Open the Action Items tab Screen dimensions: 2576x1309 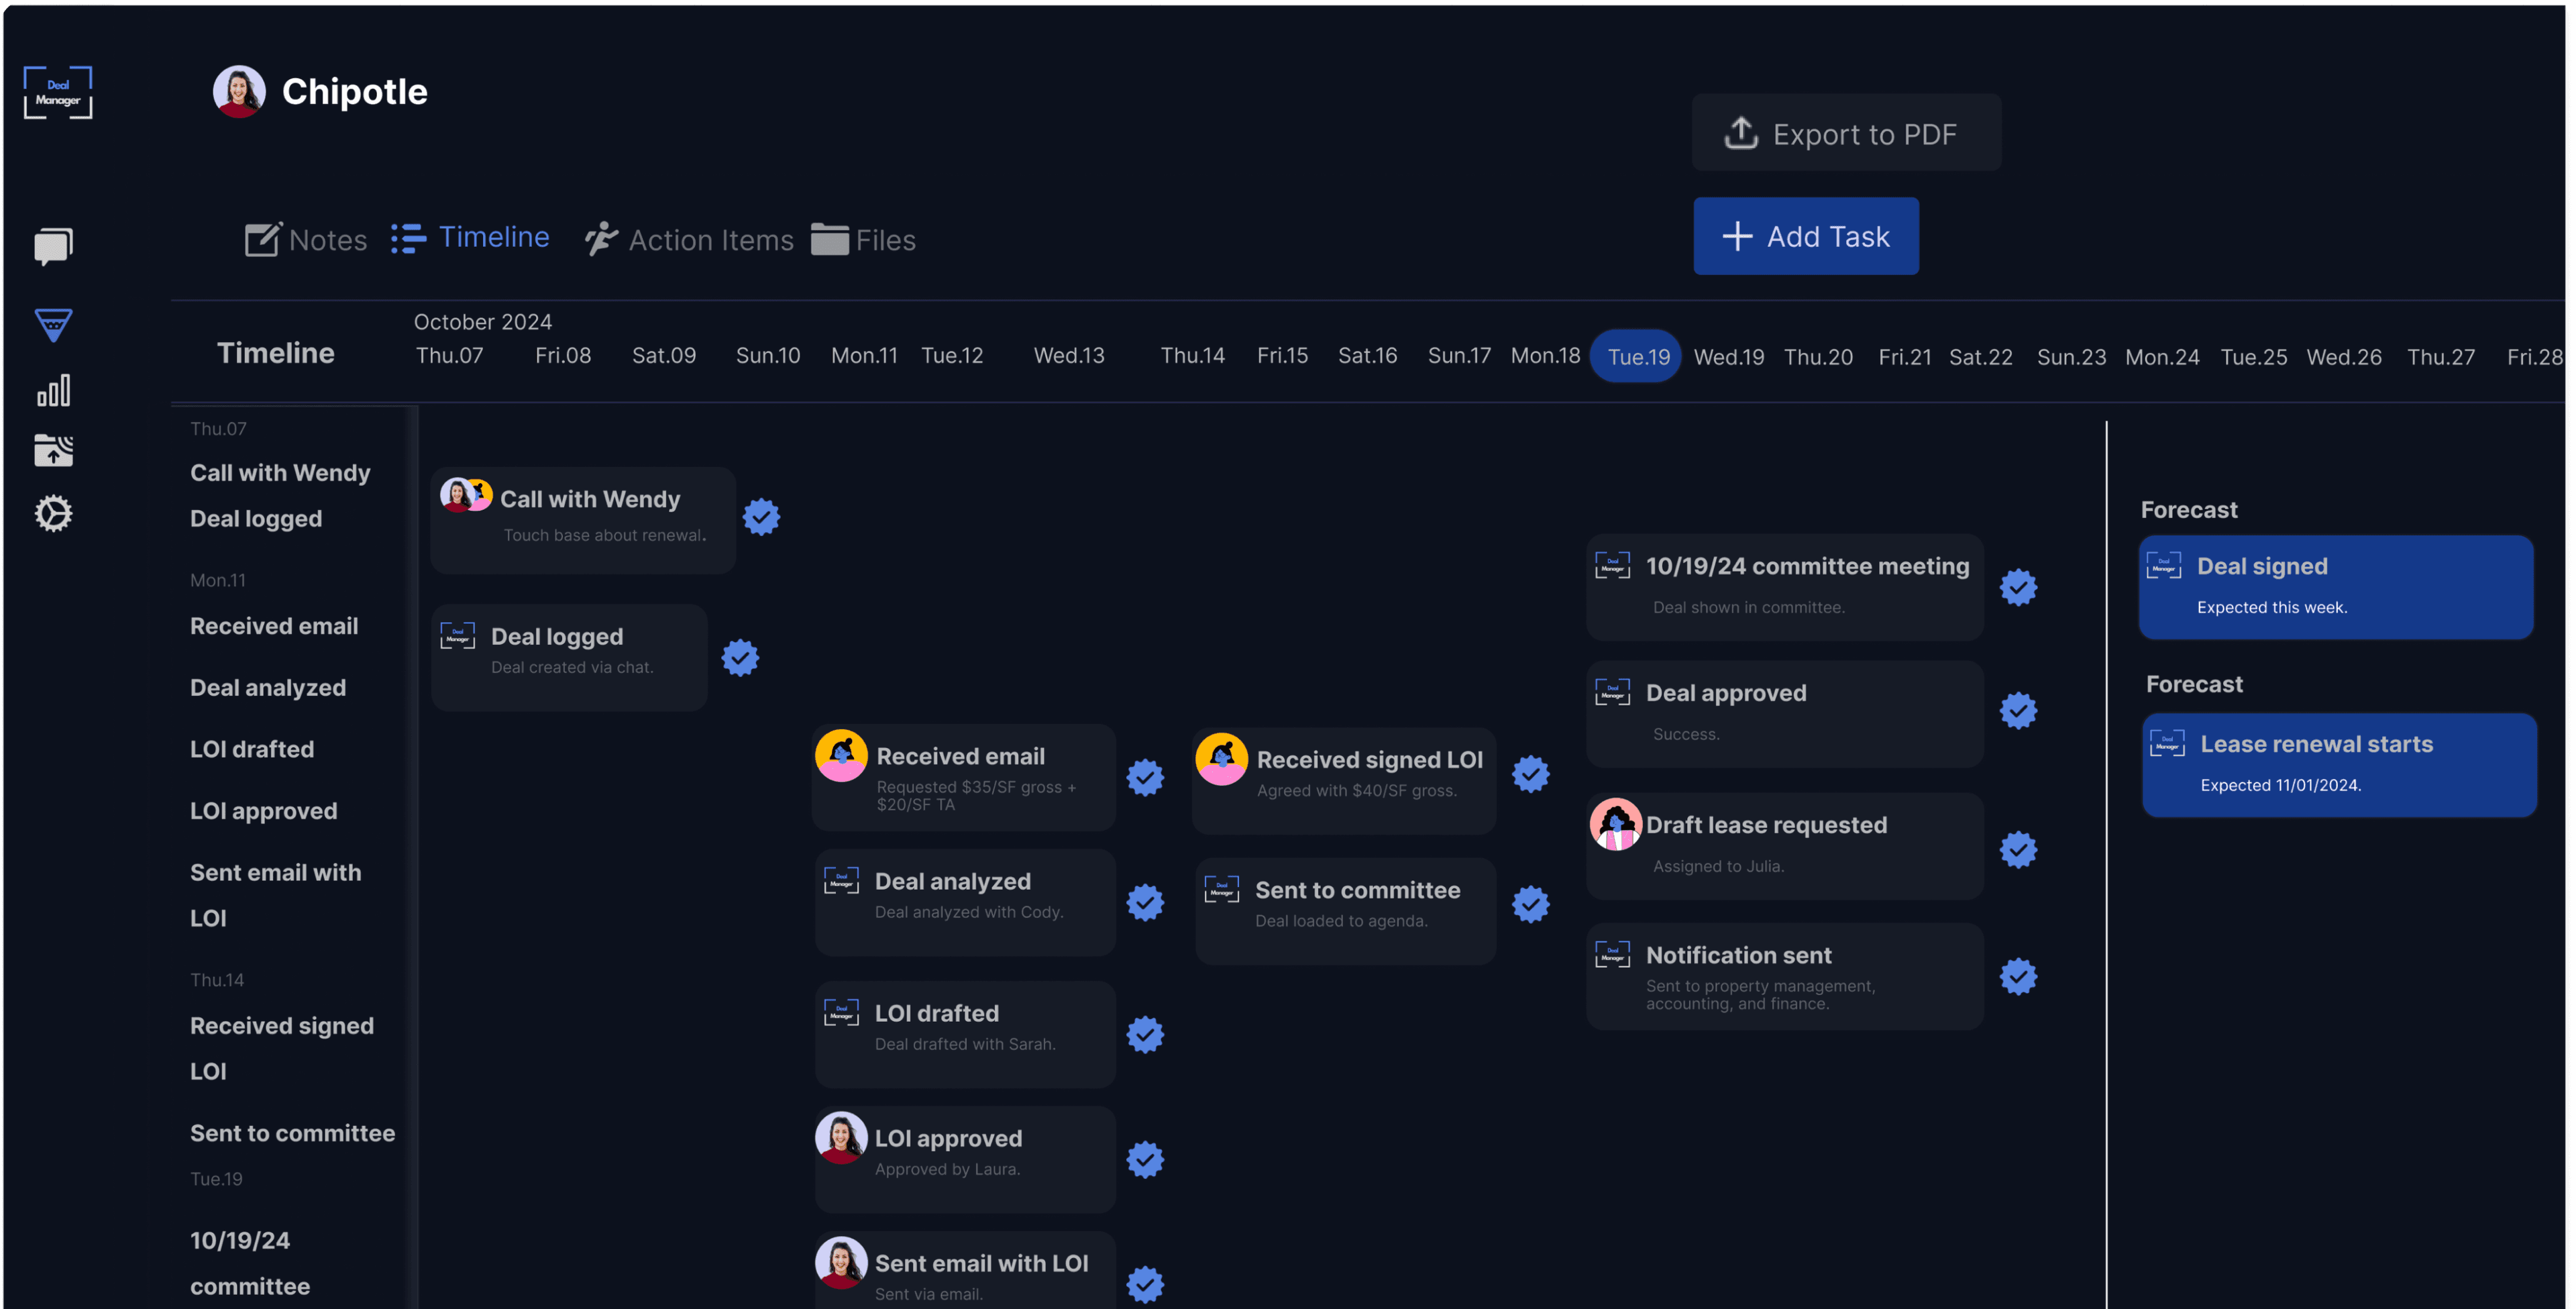coord(689,240)
